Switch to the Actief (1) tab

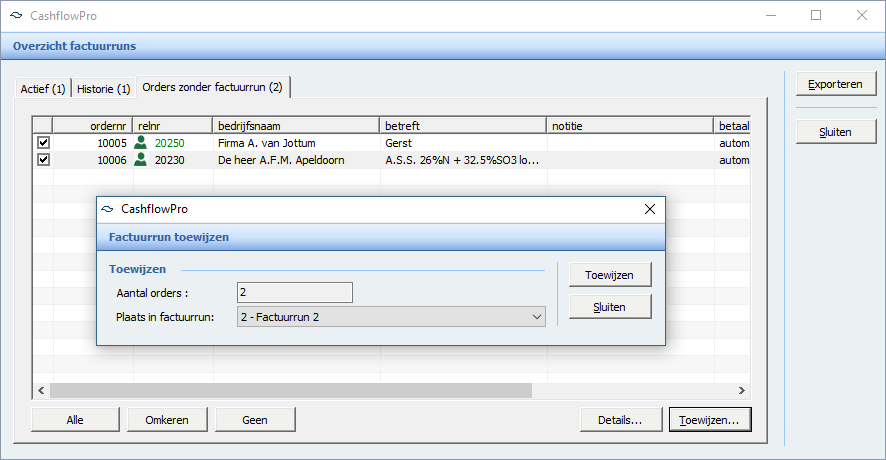43,89
